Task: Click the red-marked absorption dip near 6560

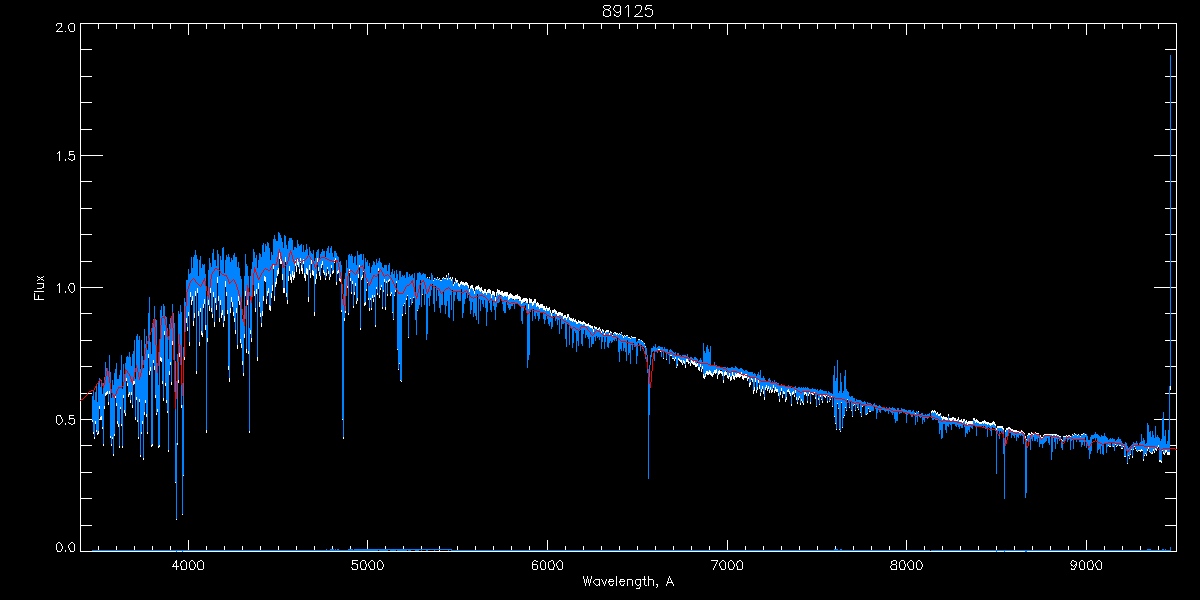Action: click(x=650, y=372)
